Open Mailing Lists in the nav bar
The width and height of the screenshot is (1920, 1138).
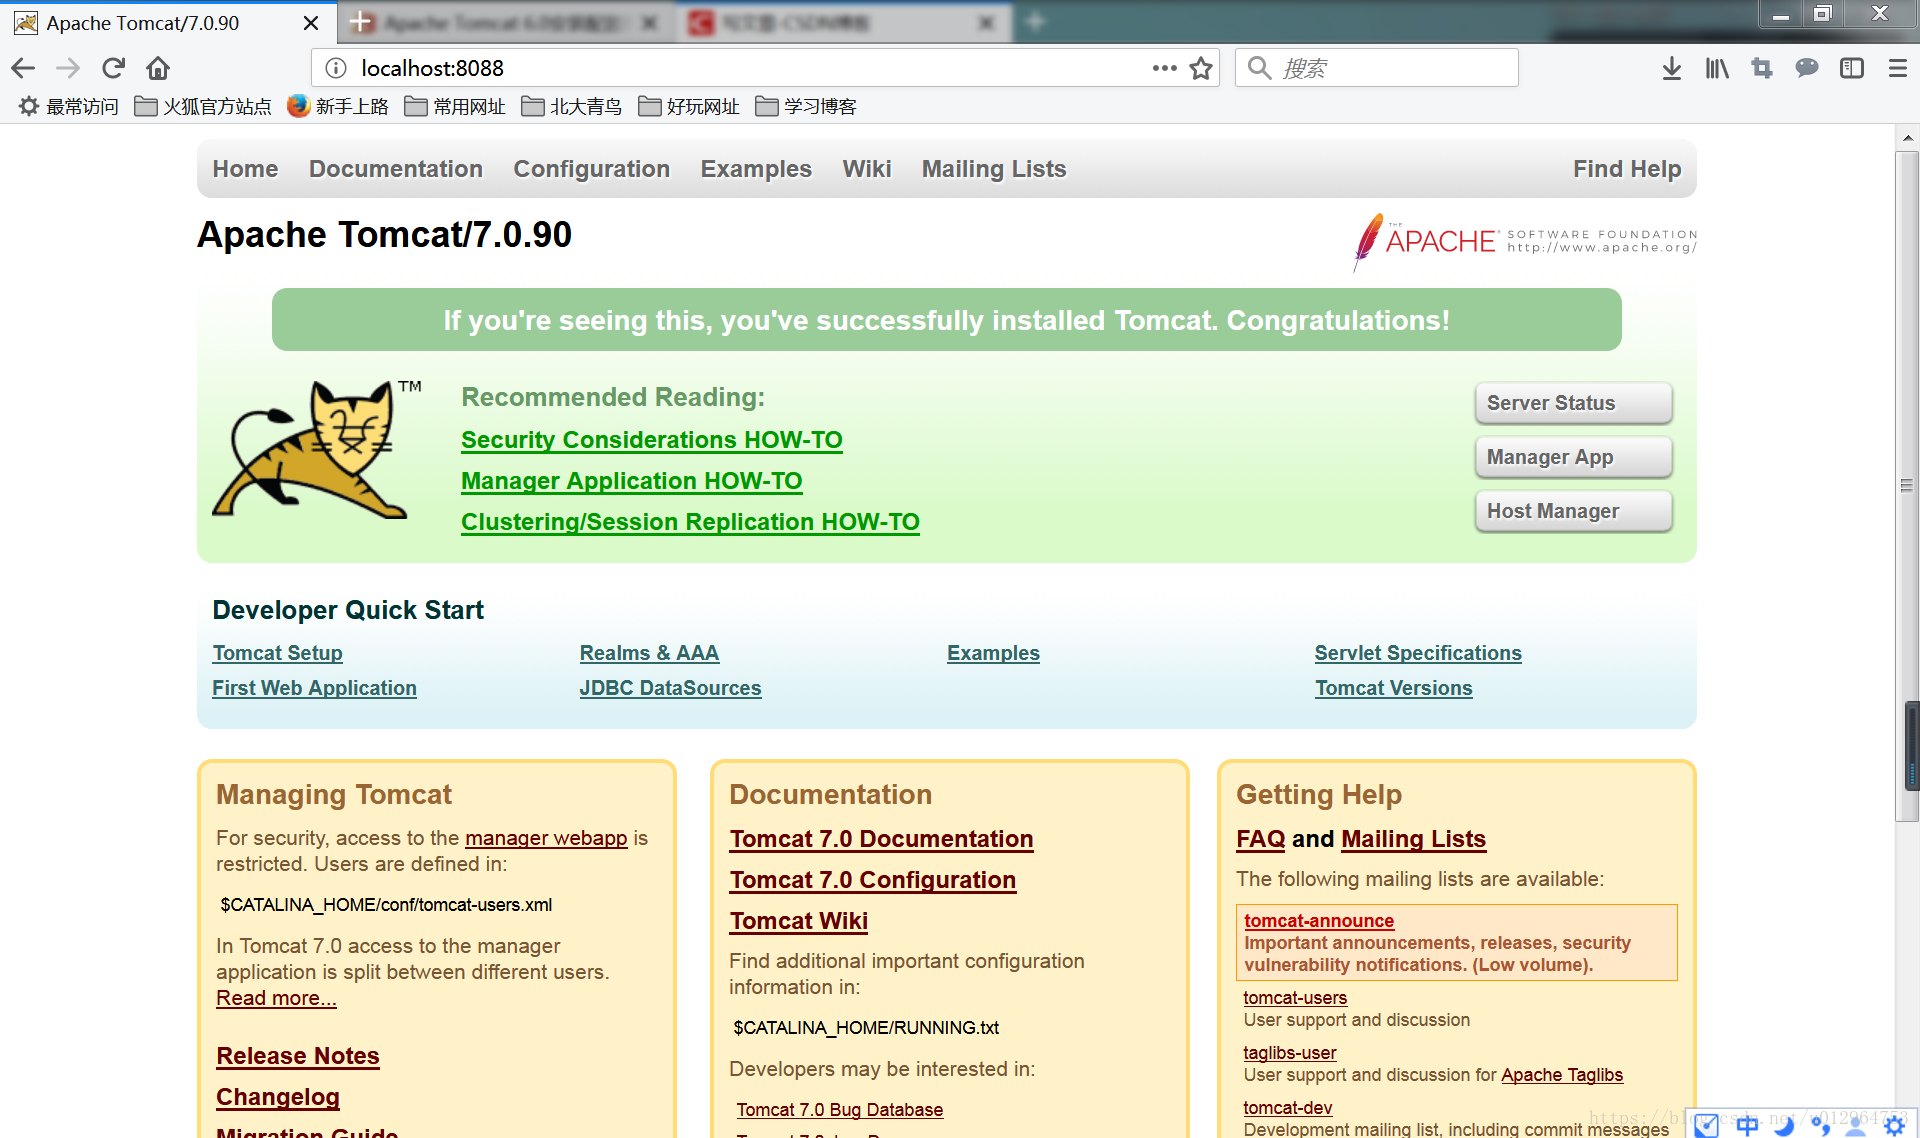(x=994, y=169)
